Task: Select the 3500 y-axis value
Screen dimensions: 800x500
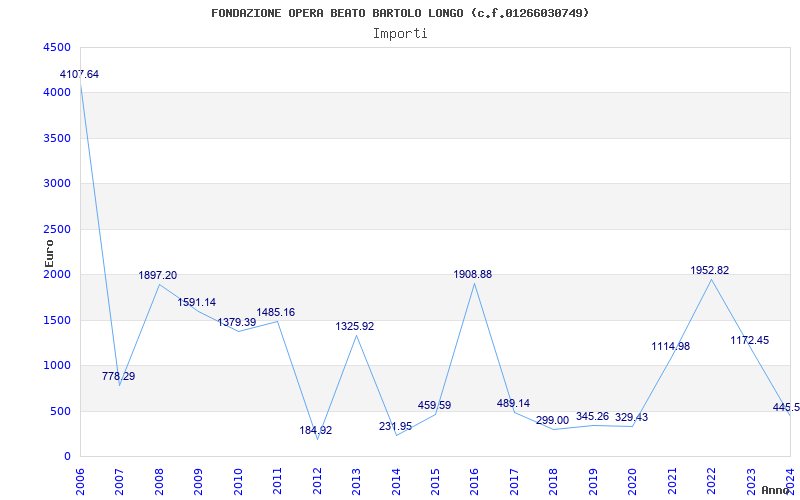Action: pyautogui.click(x=55, y=138)
